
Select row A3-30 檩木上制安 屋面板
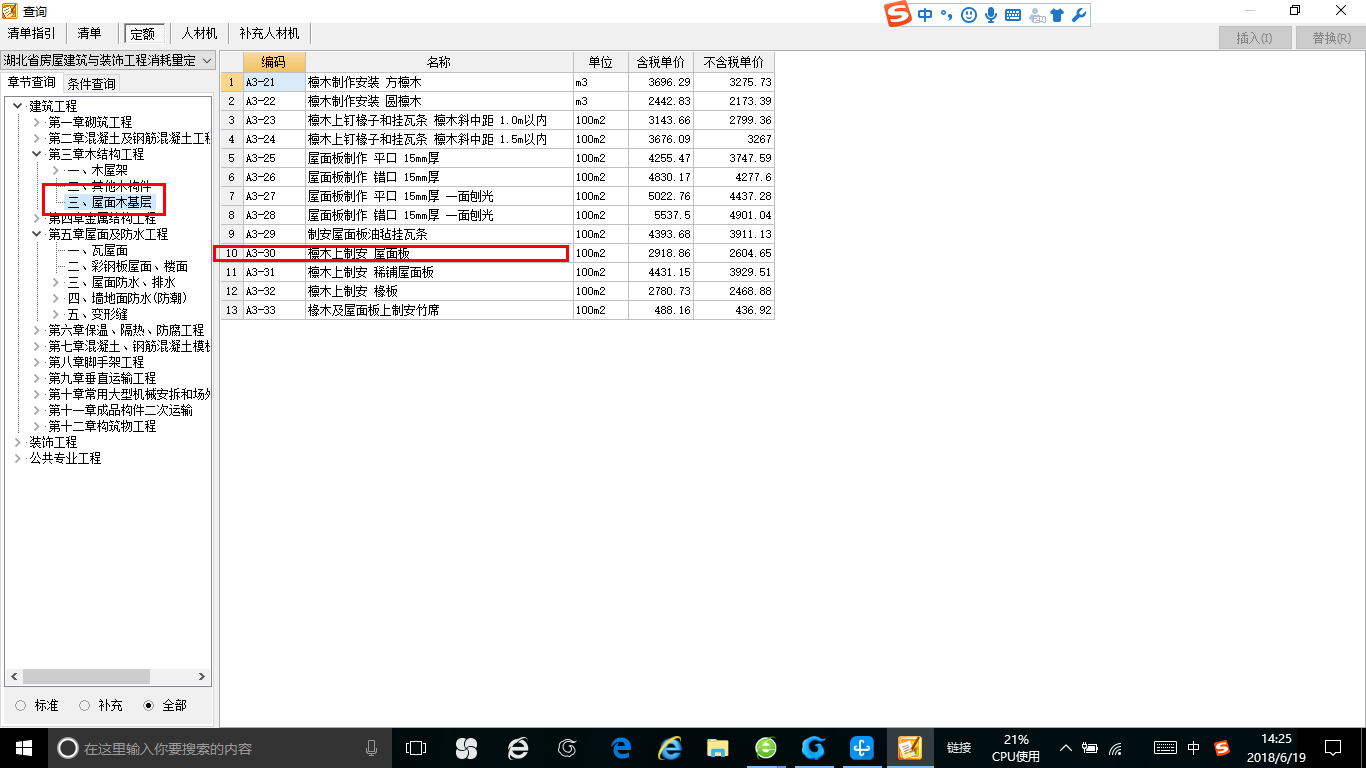pyautogui.click(x=498, y=253)
